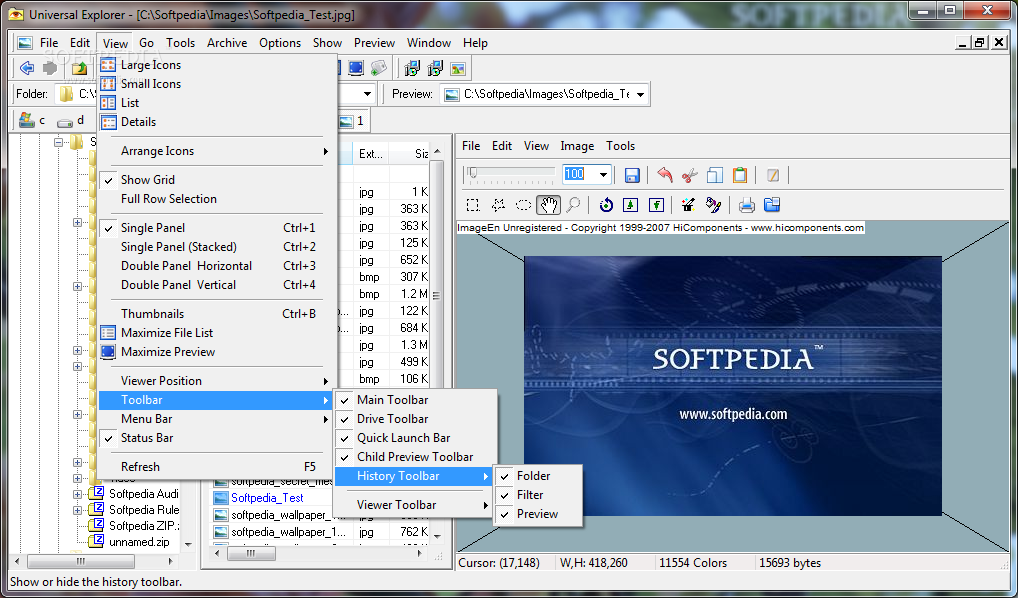Open the Archive menu
1018x598 pixels.
[x=227, y=43]
